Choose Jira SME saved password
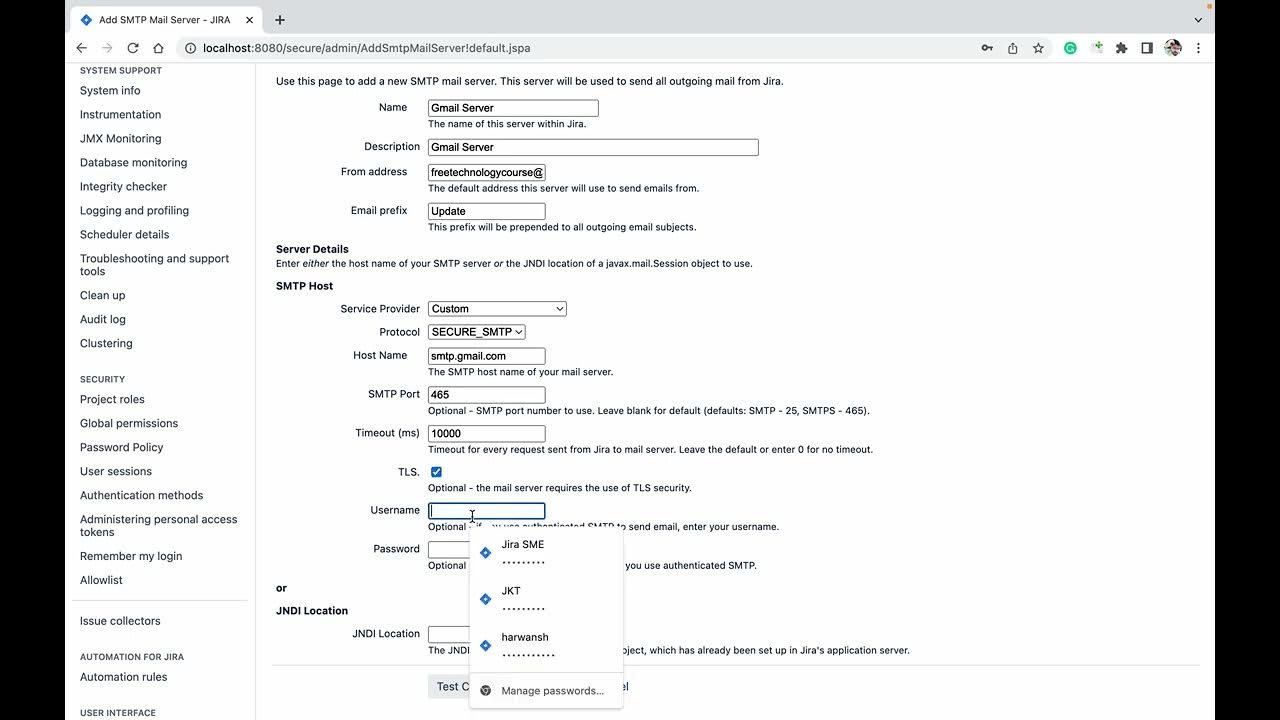Viewport: 1280px width, 720px height. coord(546,553)
